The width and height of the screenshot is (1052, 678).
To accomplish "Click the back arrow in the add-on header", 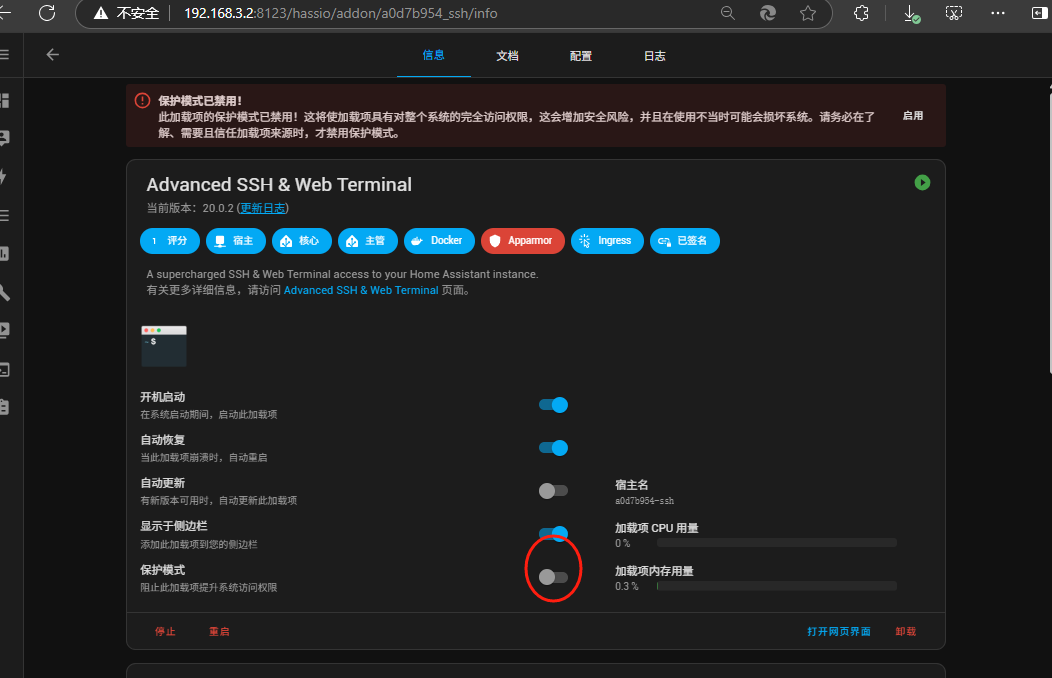I will [x=53, y=55].
